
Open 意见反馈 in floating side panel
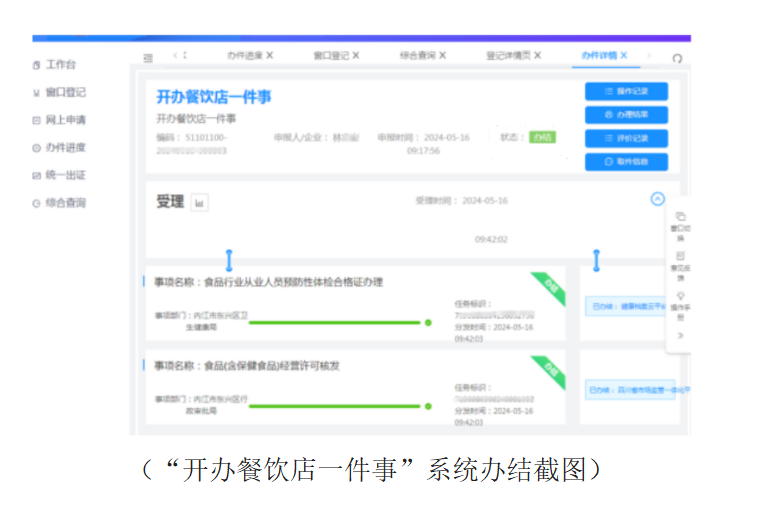680,267
